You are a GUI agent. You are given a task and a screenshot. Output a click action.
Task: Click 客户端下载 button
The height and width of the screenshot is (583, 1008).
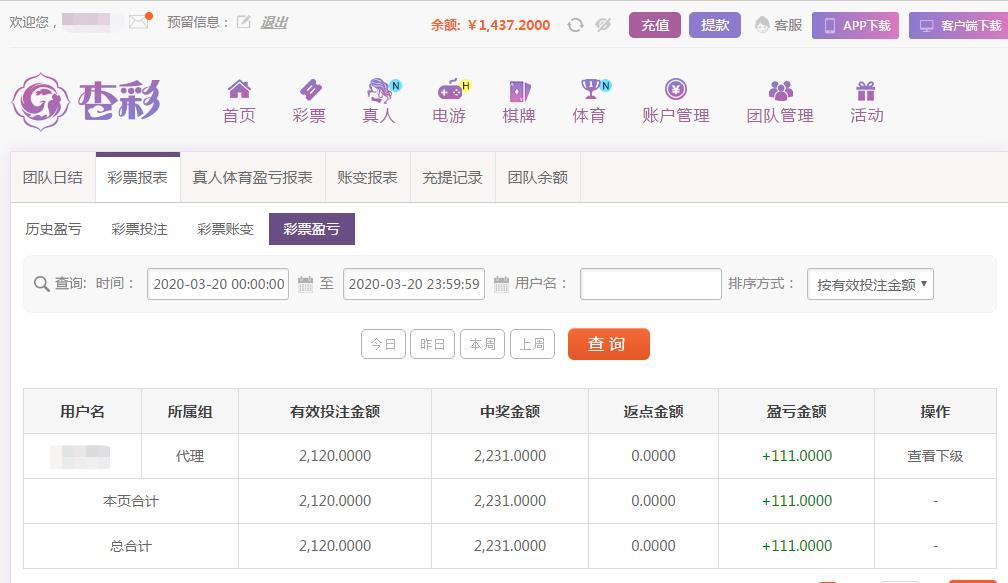click(958, 25)
